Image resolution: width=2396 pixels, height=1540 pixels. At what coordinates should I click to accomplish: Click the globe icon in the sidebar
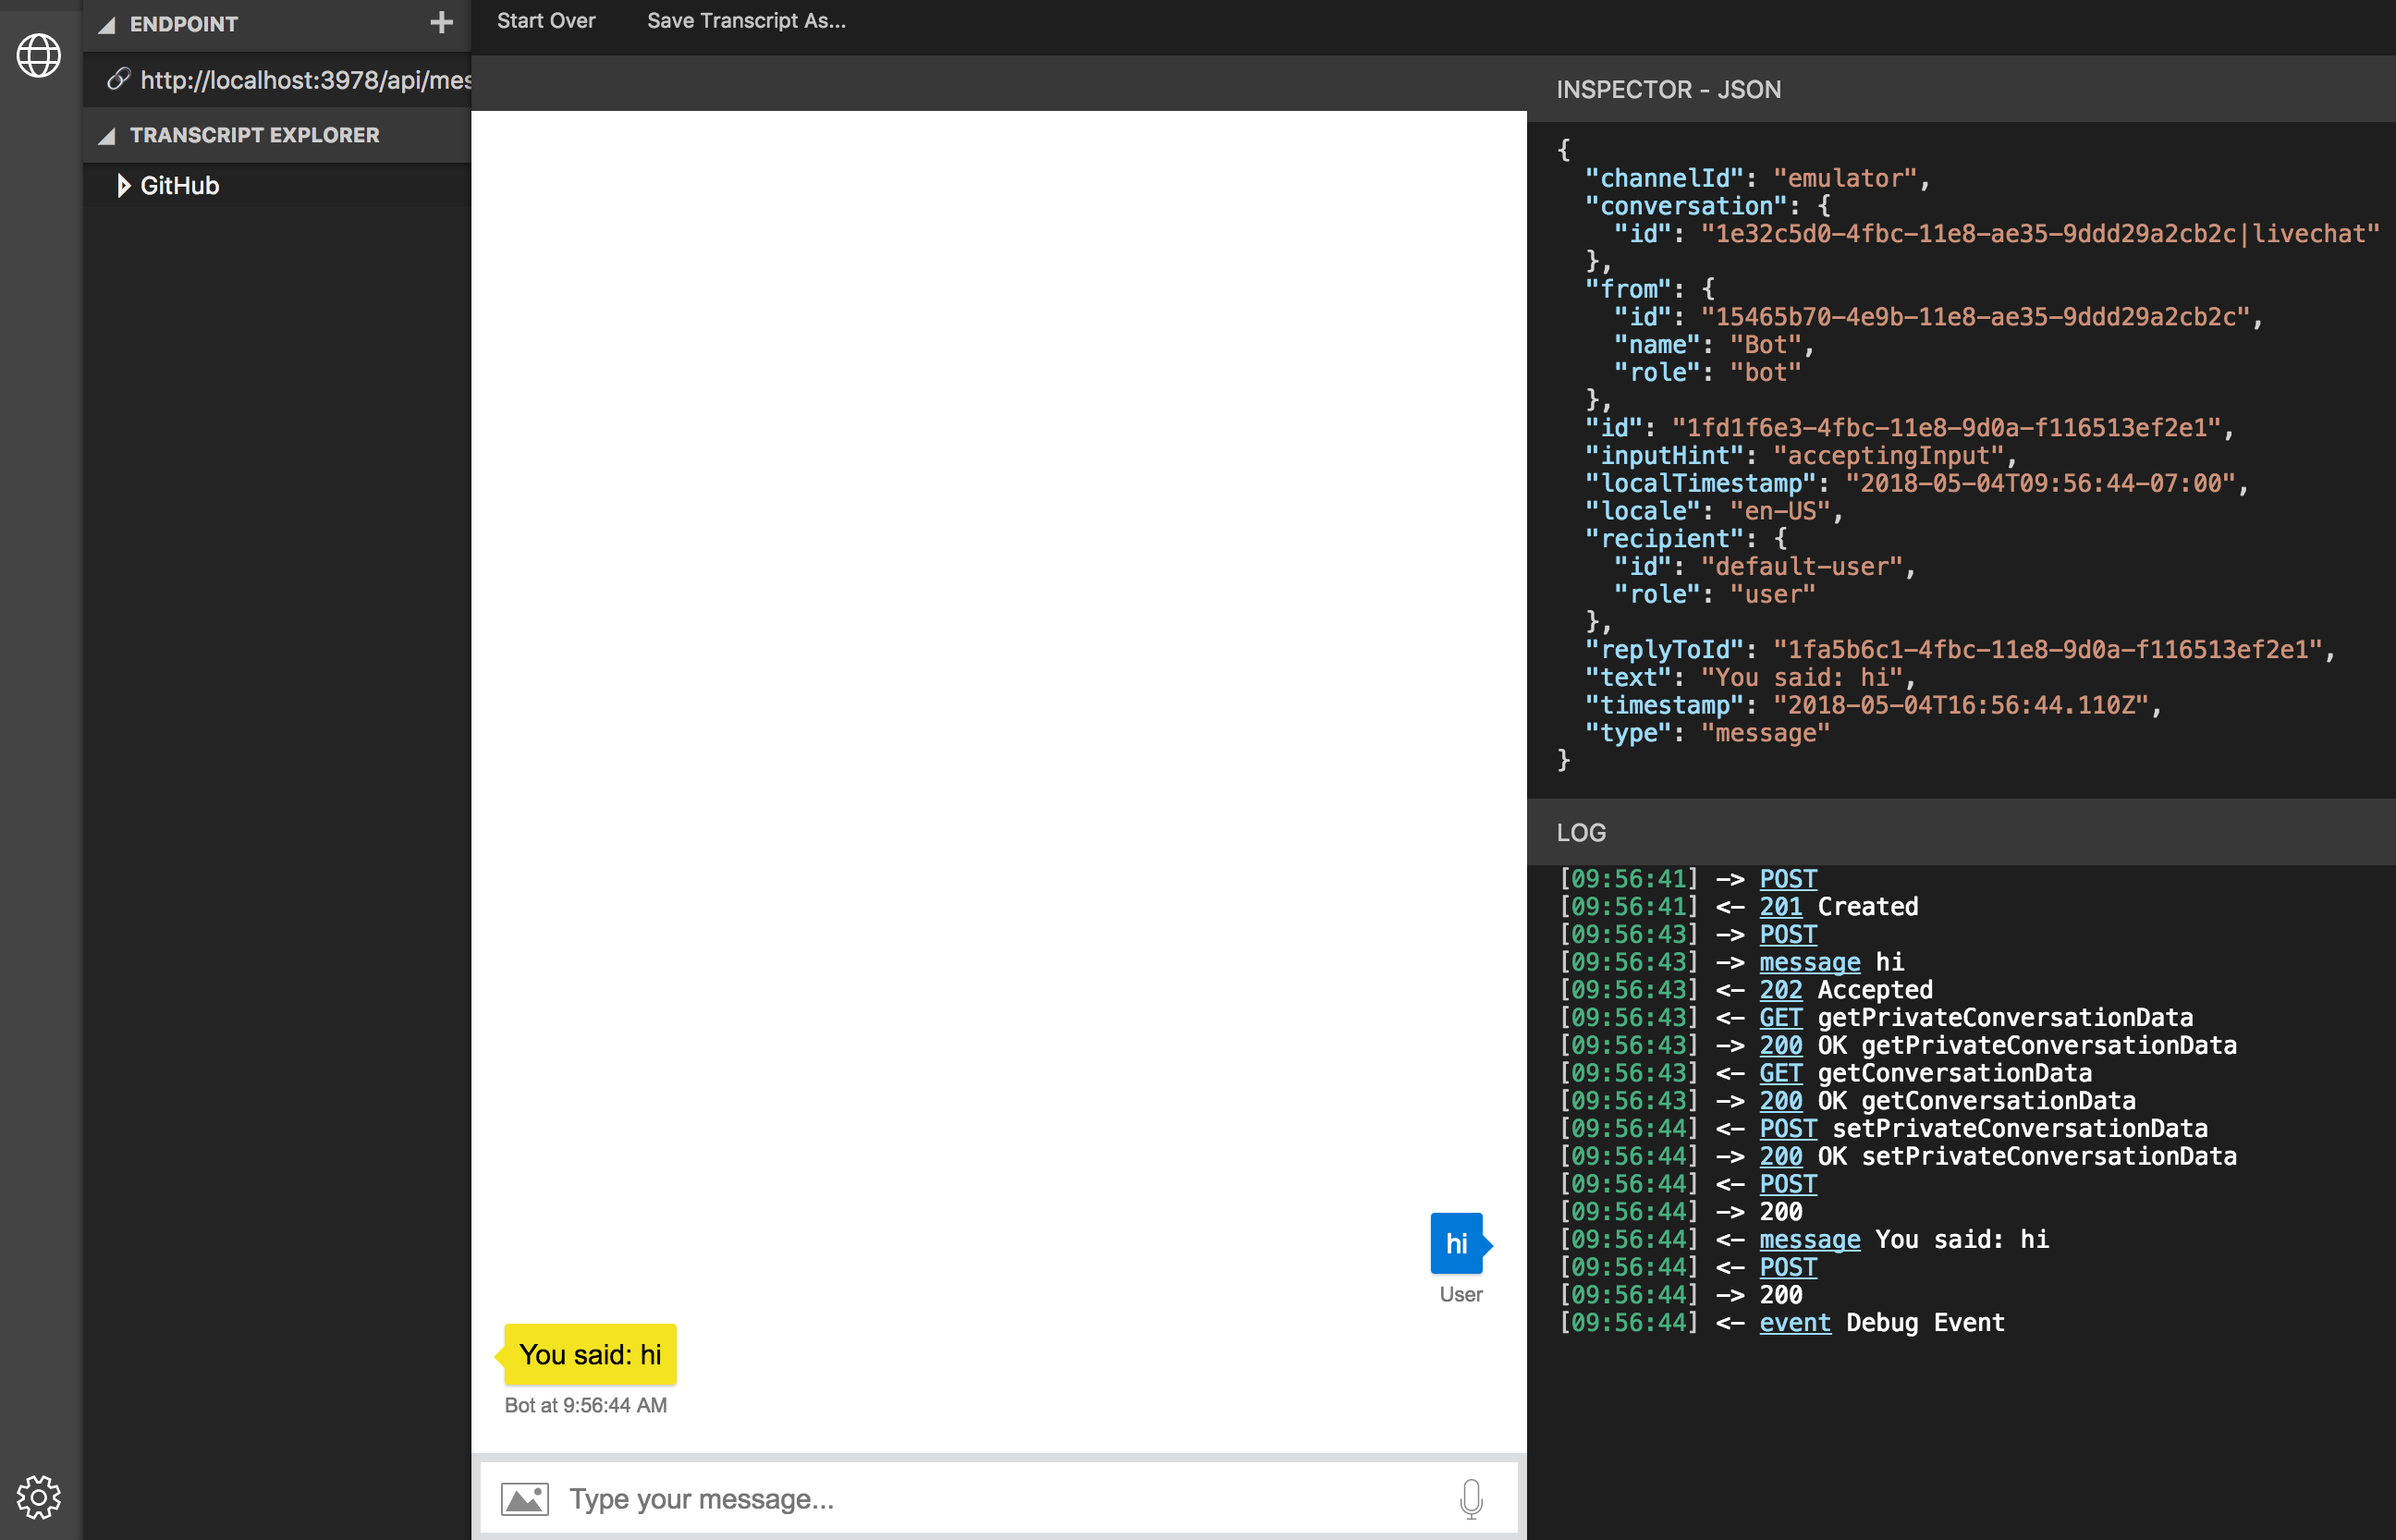click(39, 56)
